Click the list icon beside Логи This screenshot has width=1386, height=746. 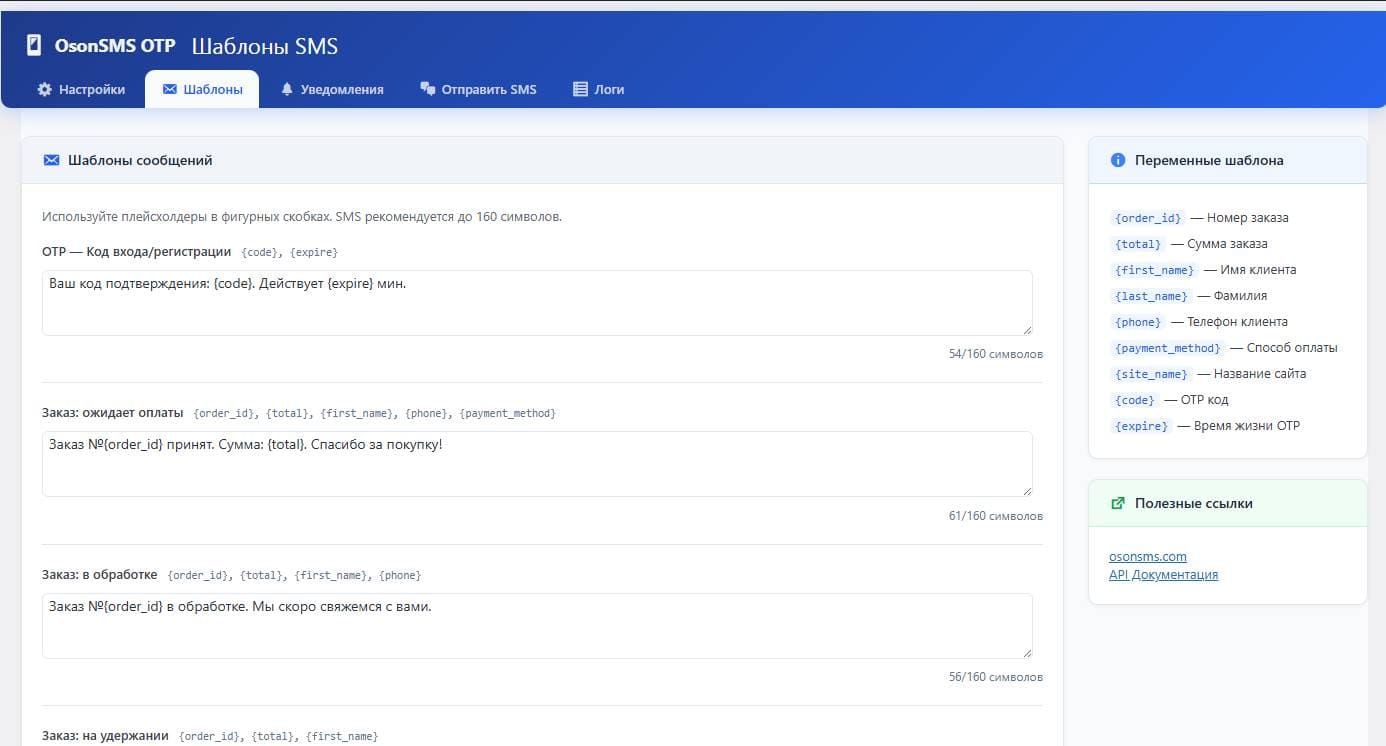pyautogui.click(x=580, y=89)
